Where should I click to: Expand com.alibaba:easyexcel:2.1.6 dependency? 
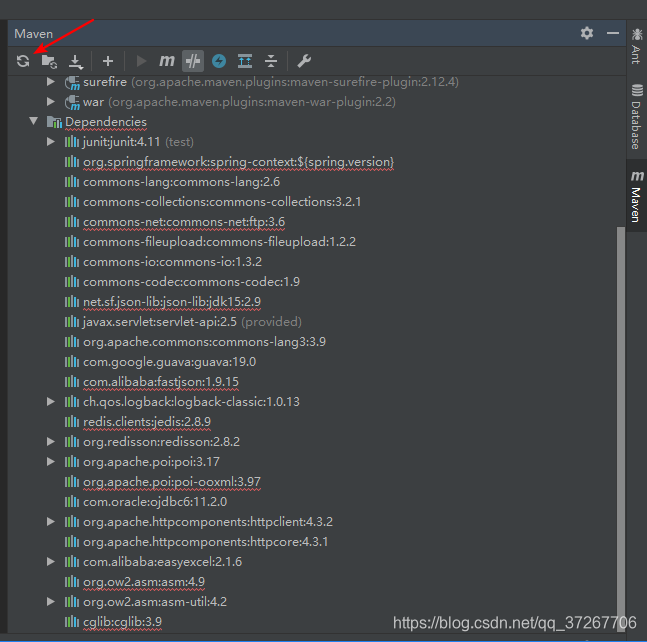[51, 562]
